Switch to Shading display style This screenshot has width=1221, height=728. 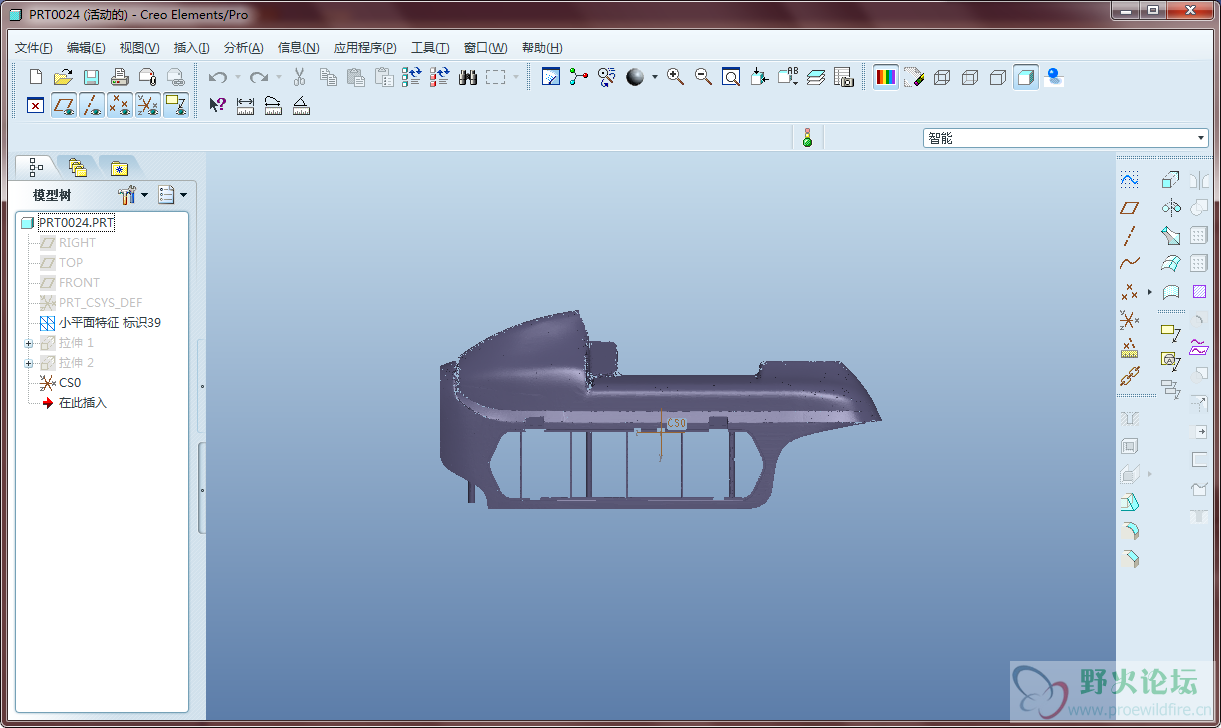point(1025,77)
